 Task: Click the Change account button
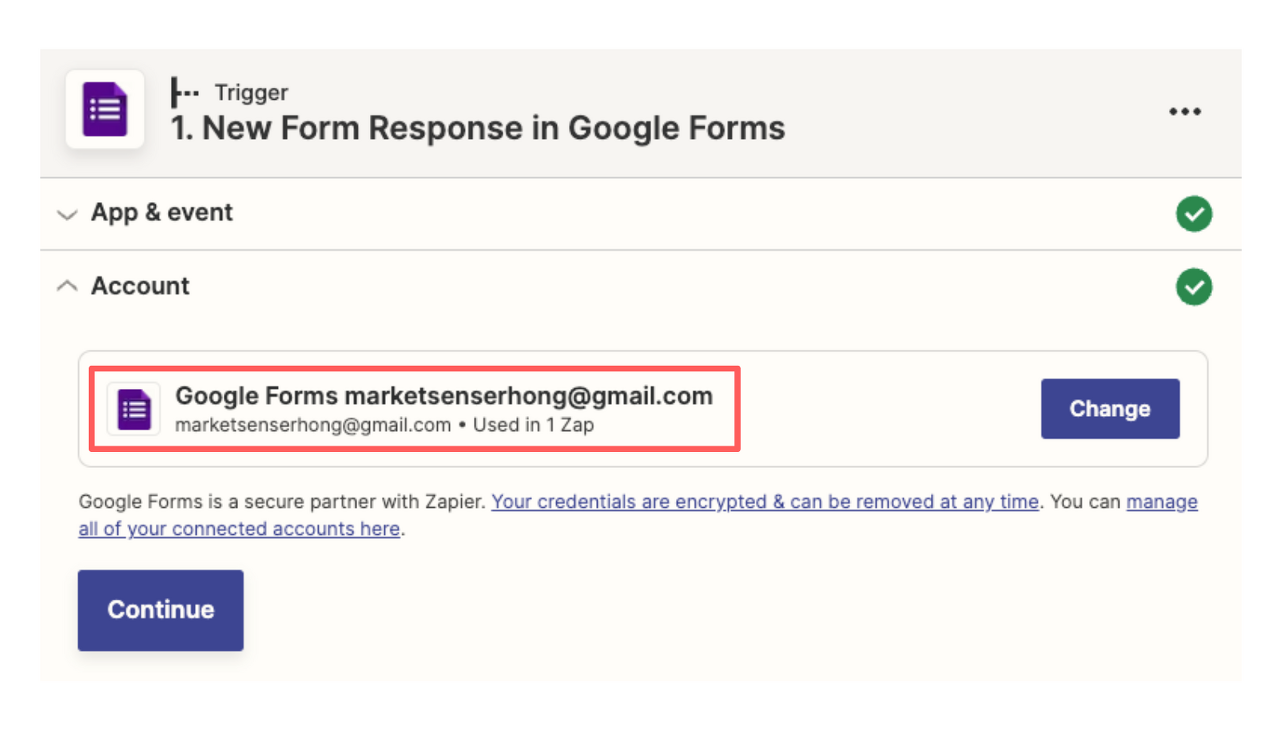coord(1110,409)
